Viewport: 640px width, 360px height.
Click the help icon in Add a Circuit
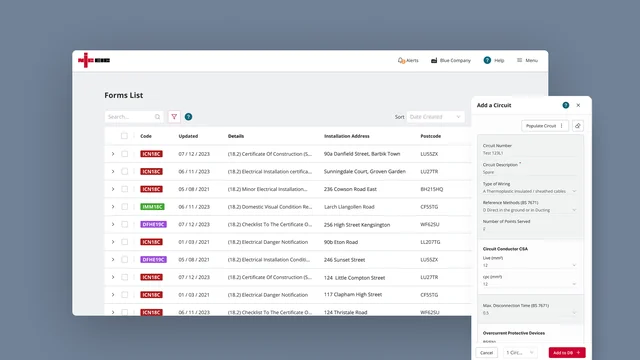(x=566, y=105)
